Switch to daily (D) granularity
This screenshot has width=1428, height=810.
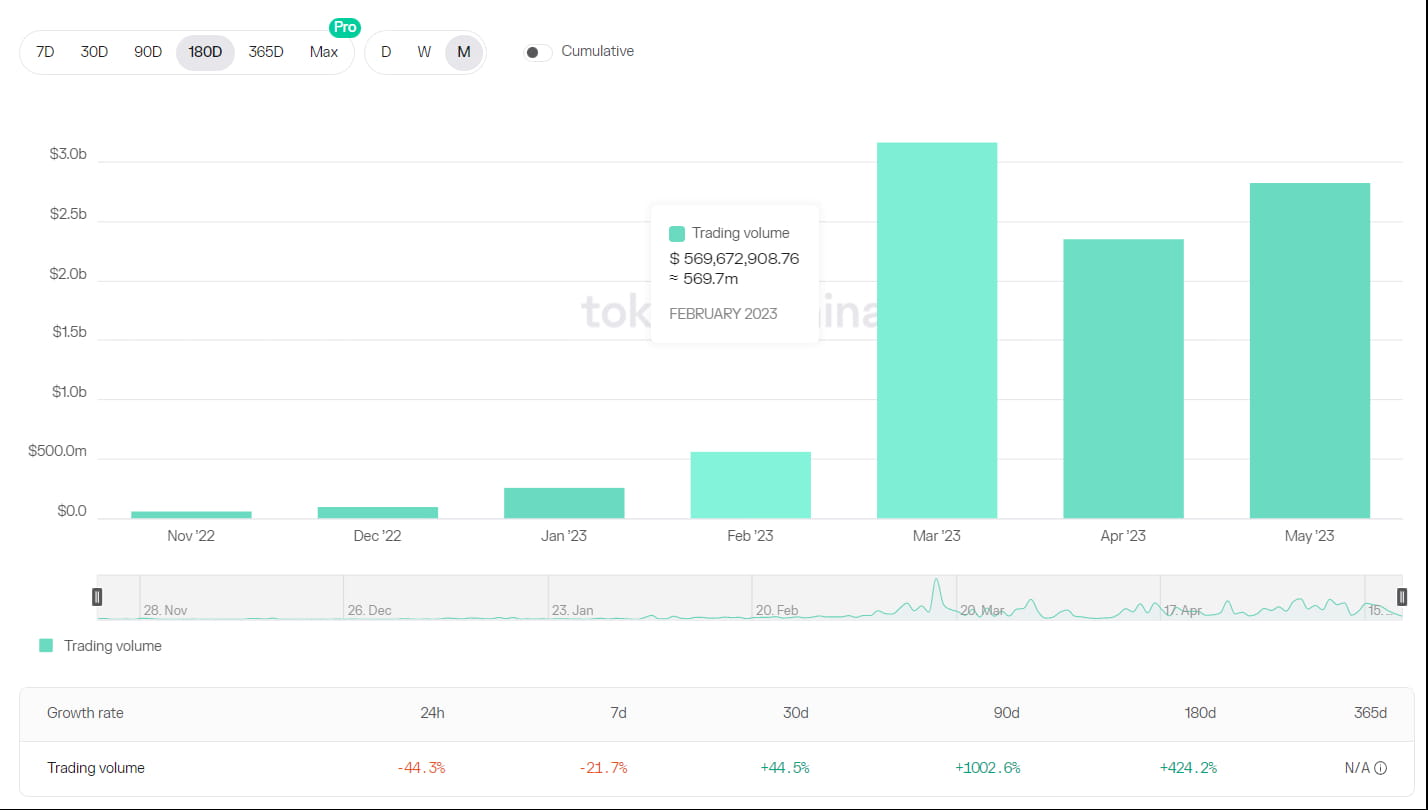pyautogui.click(x=386, y=52)
